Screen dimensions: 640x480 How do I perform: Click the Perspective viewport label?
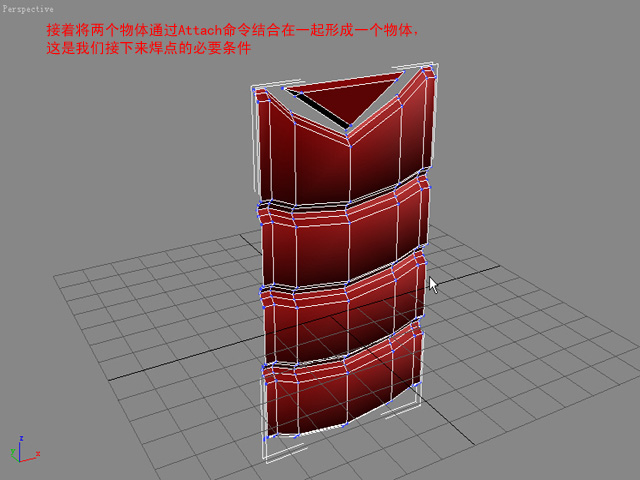(28, 9)
